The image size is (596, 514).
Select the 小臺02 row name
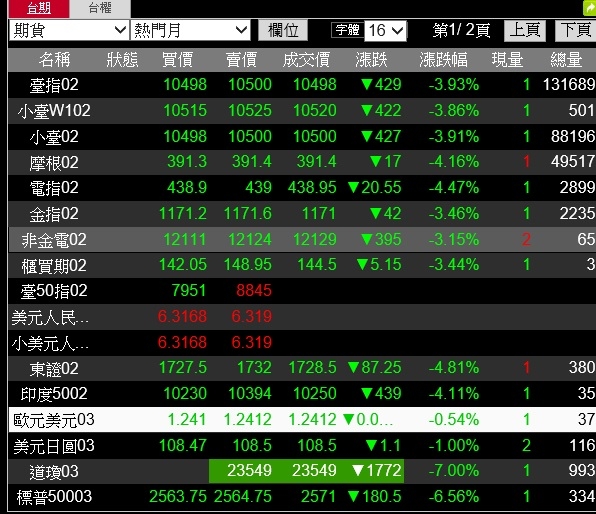click(x=54, y=136)
